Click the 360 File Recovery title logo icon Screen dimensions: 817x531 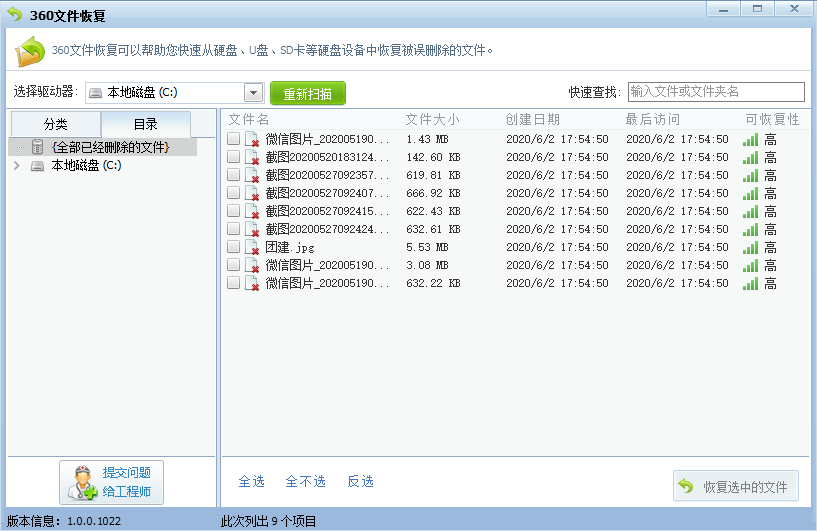(15, 15)
